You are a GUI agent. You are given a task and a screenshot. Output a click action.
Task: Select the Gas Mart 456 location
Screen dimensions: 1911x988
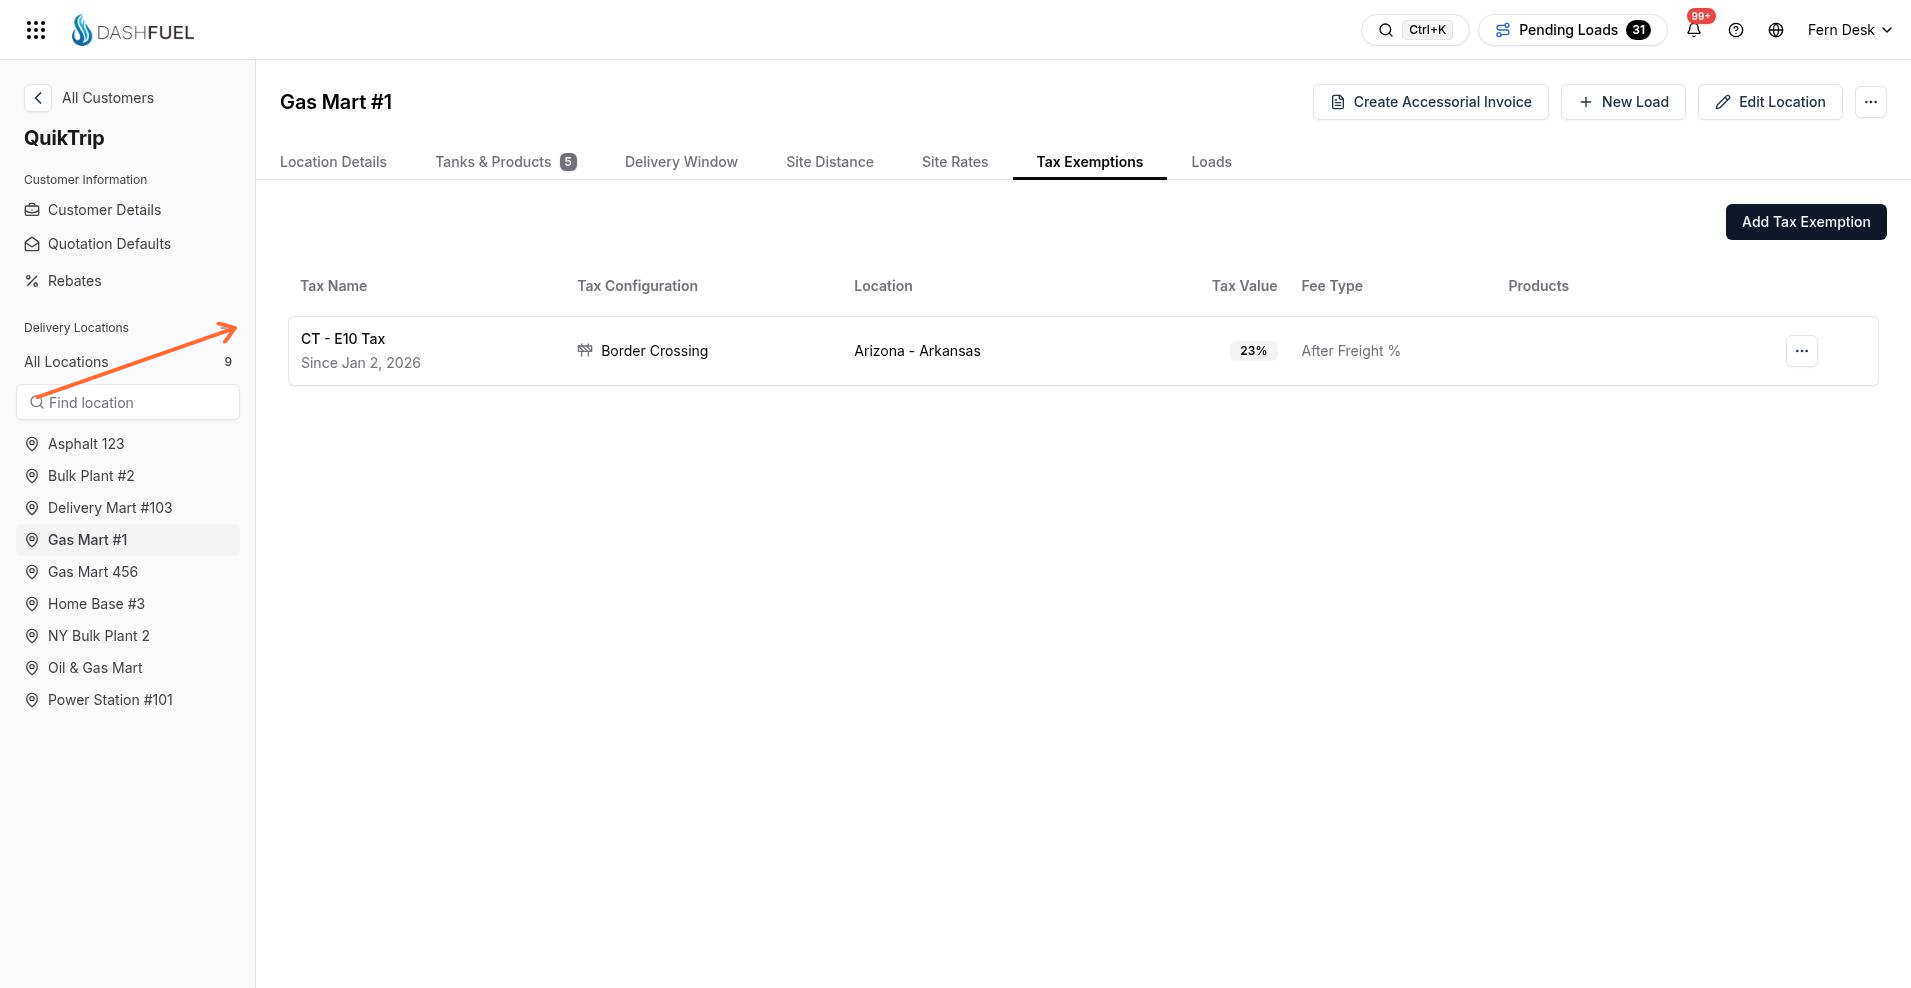(x=128, y=572)
